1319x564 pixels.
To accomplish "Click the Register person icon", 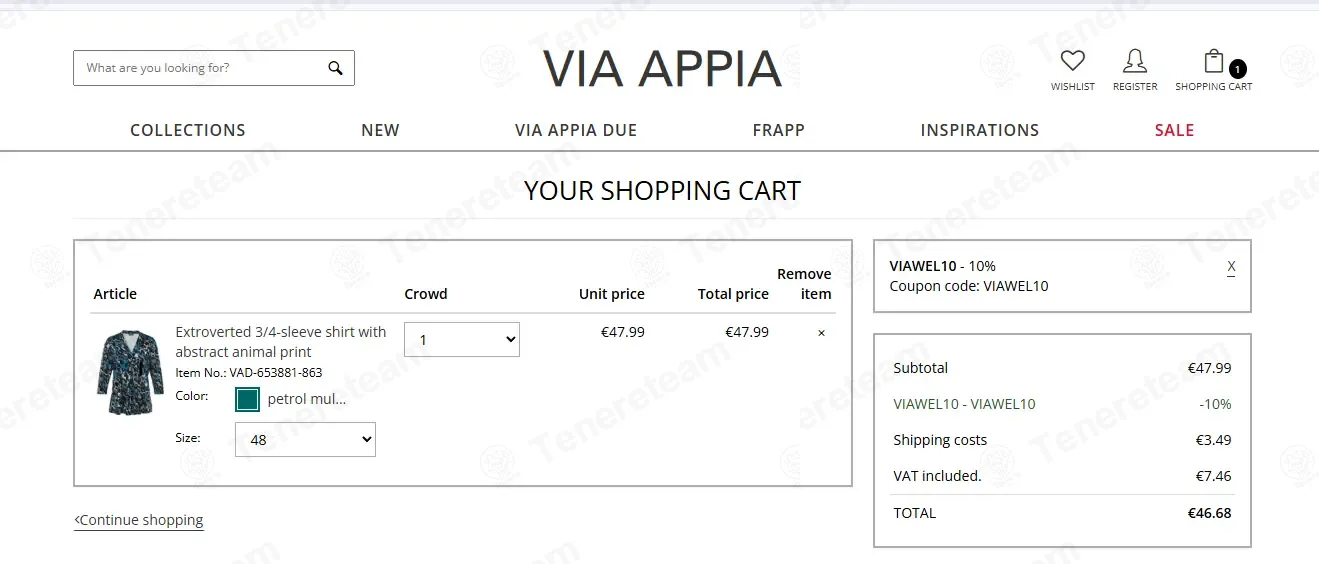I will pyautogui.click(x=1135, y=61).
